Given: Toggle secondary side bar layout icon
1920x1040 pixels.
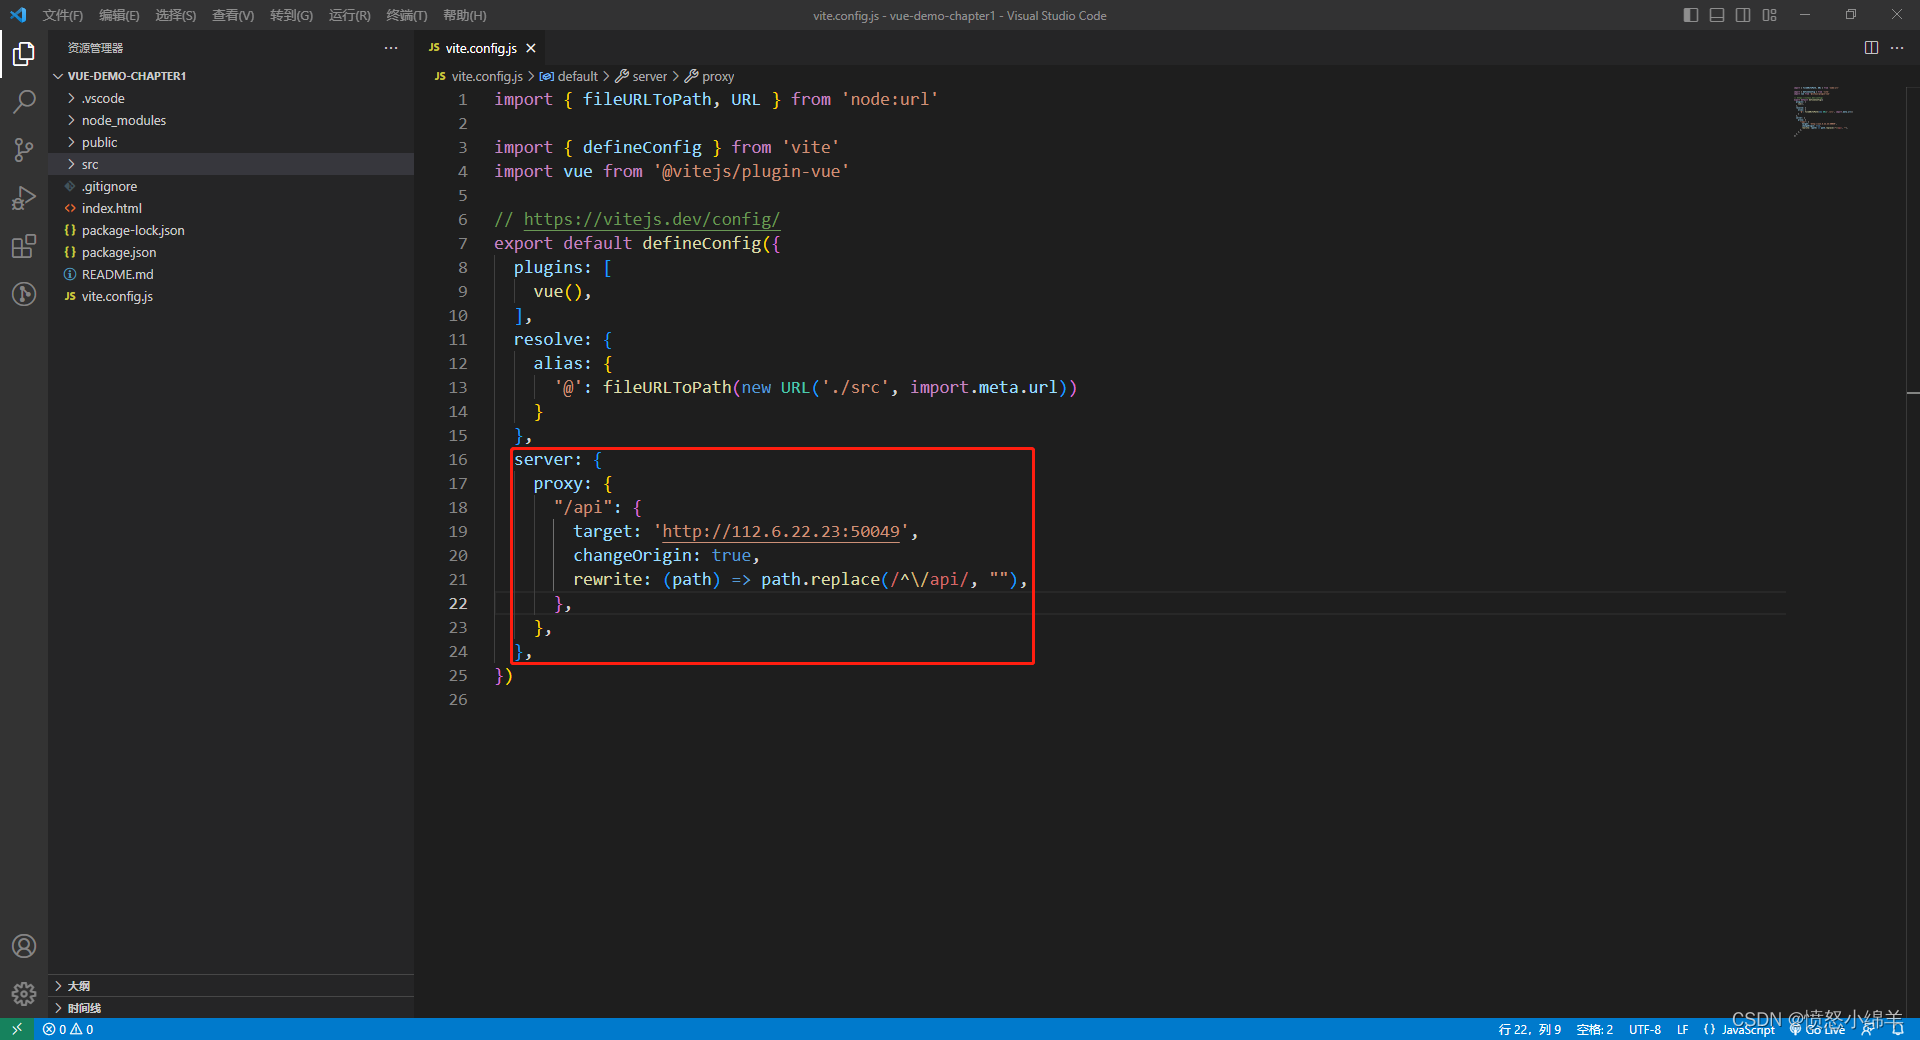Looking at the screenshot, I should point(1743,15).
